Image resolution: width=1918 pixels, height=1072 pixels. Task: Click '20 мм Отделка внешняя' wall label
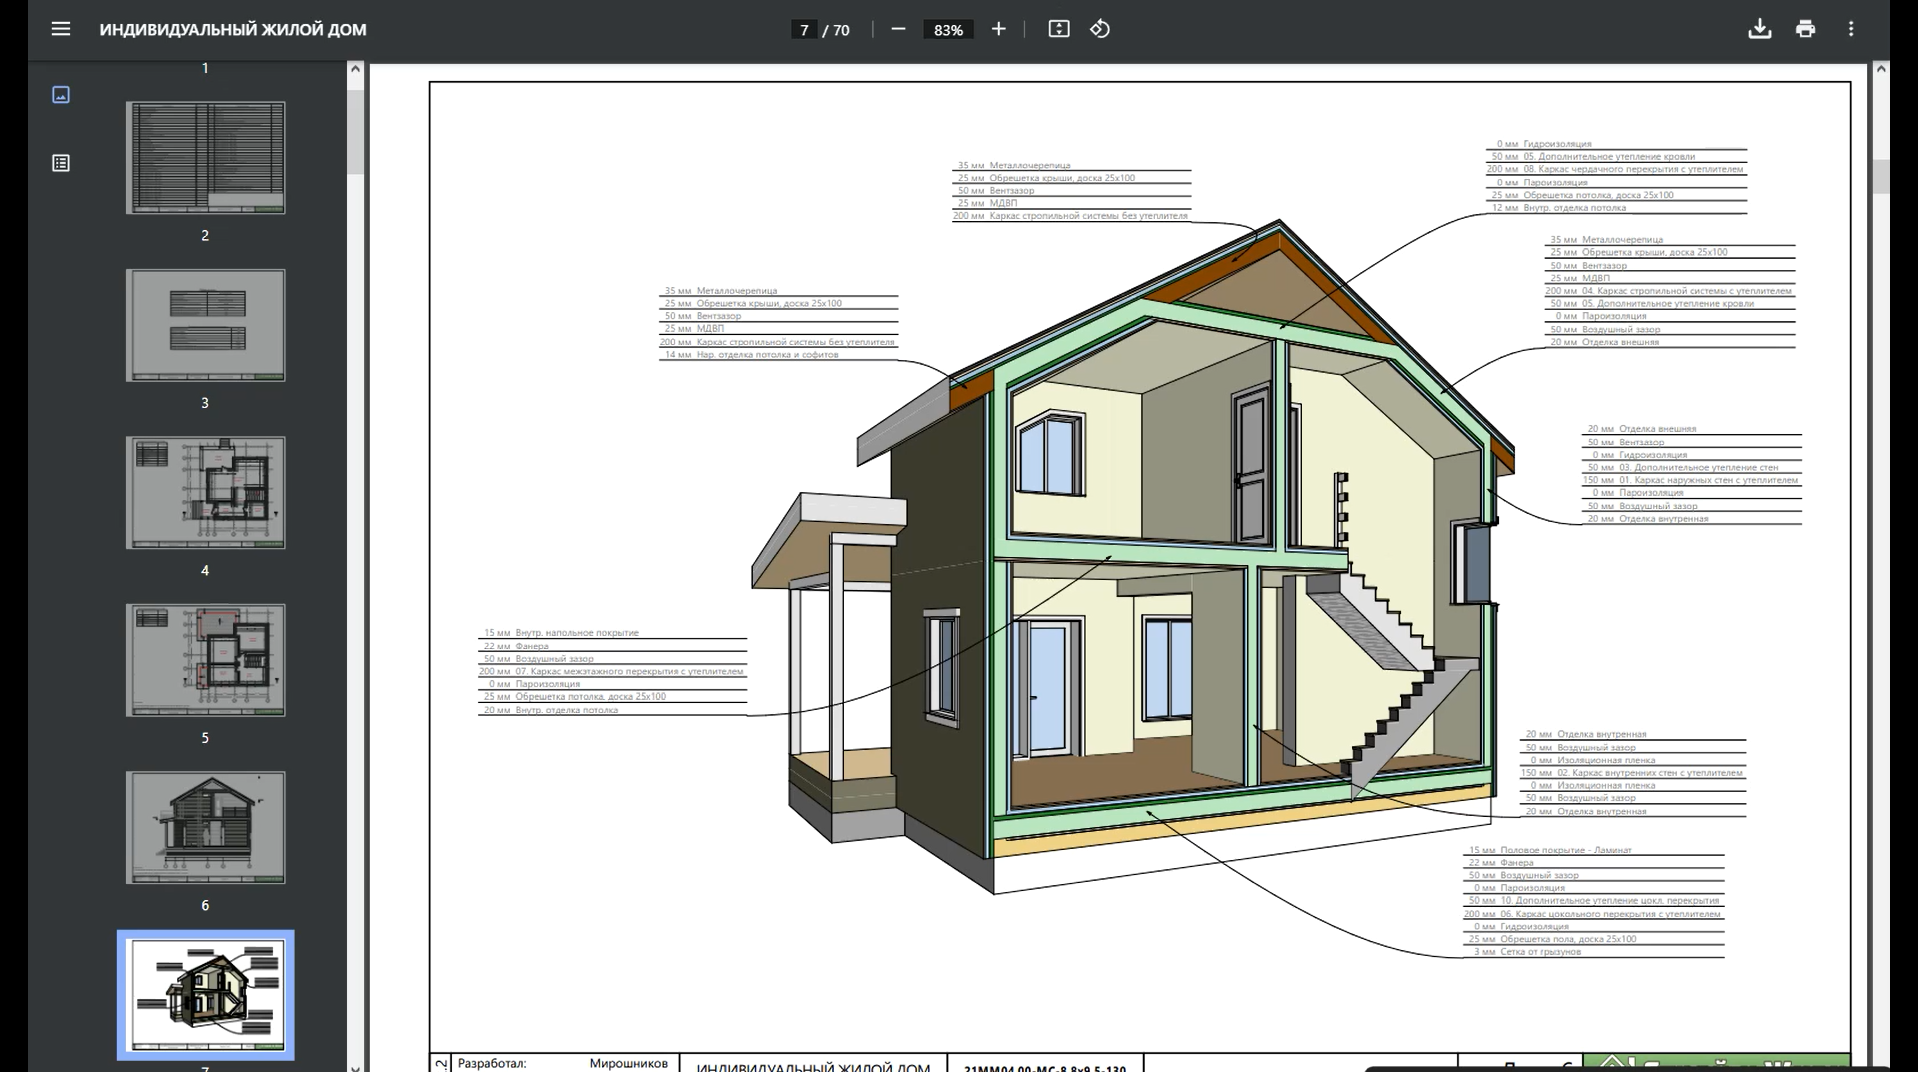tap(1641, 429)
